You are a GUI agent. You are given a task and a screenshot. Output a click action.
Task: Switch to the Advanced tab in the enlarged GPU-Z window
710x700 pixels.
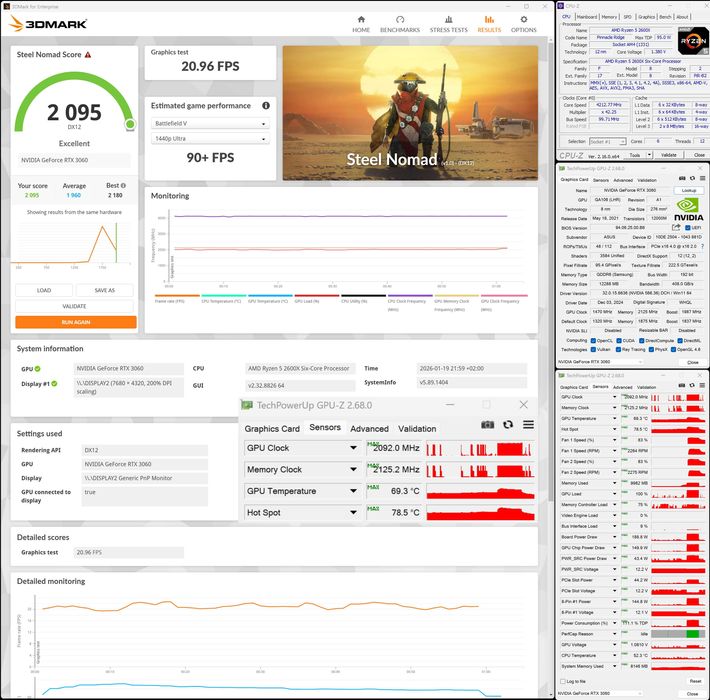point(369,429)
